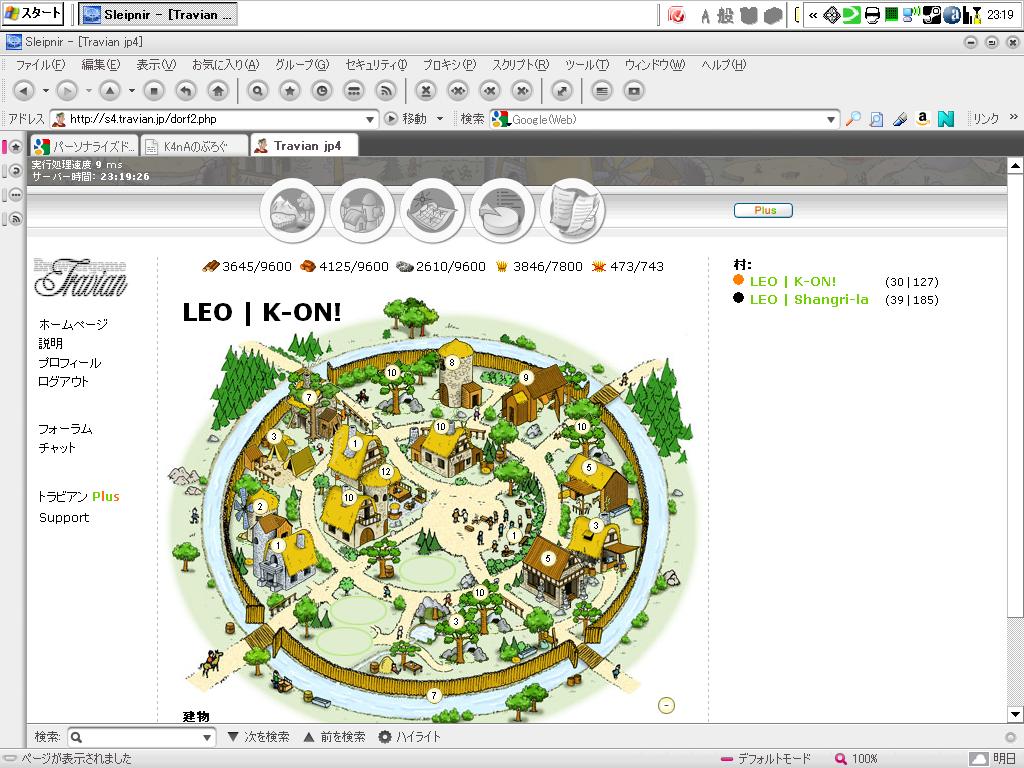Switch to the パーソナライズド tab
The width and height of the screenshot is (1024, 768).
tap(85, 146)
